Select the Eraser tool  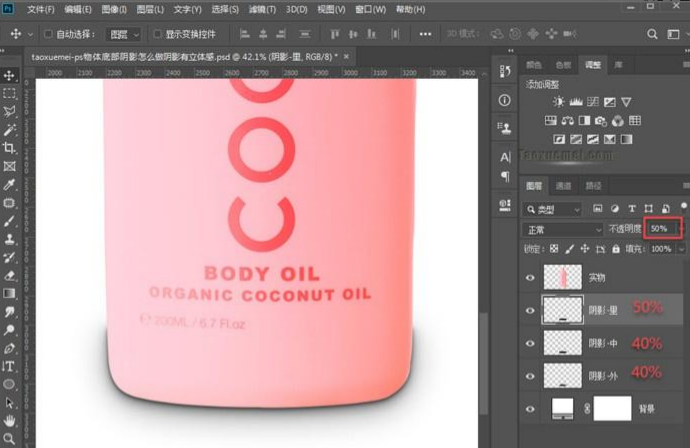(9, 275)
